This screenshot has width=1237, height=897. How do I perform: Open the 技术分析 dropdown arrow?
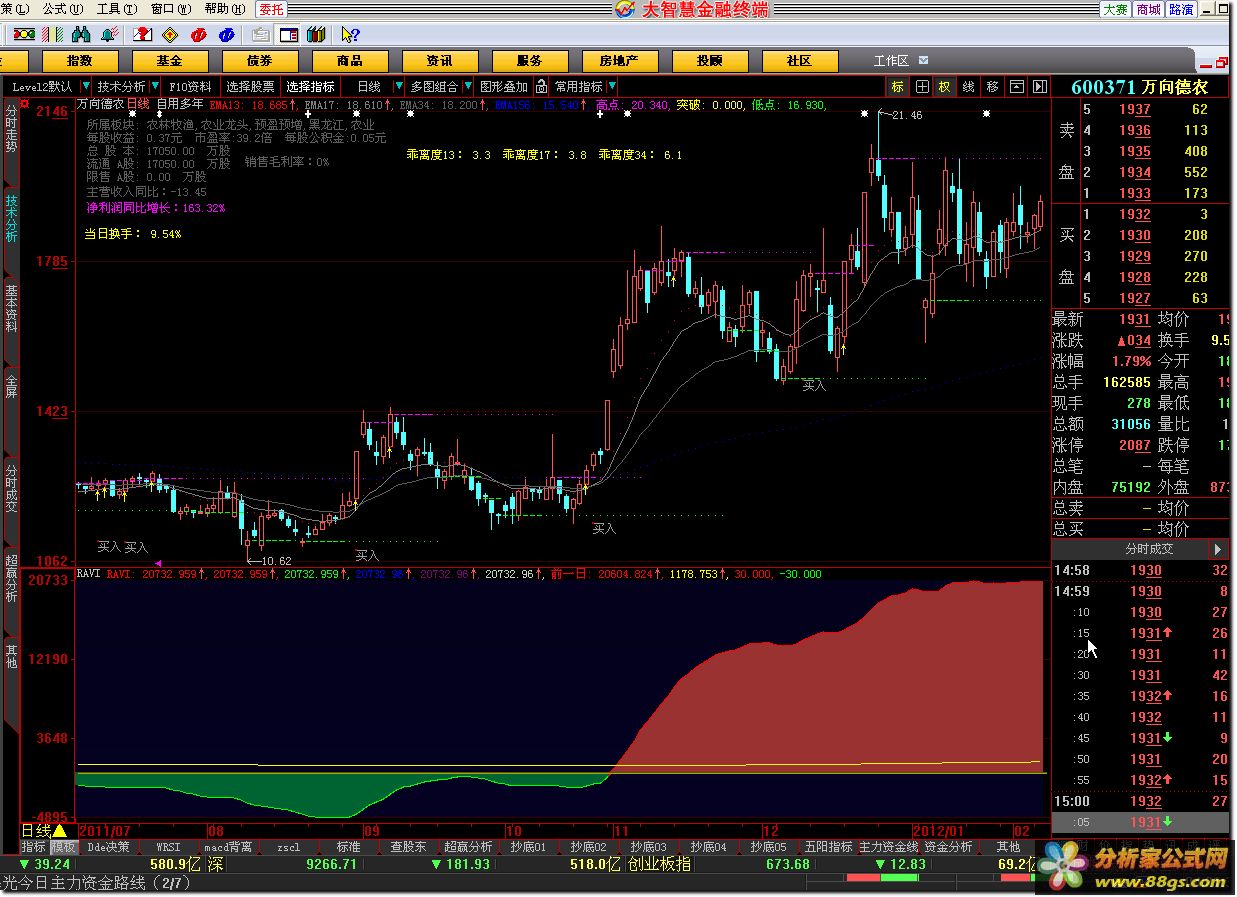pos(155,86)
